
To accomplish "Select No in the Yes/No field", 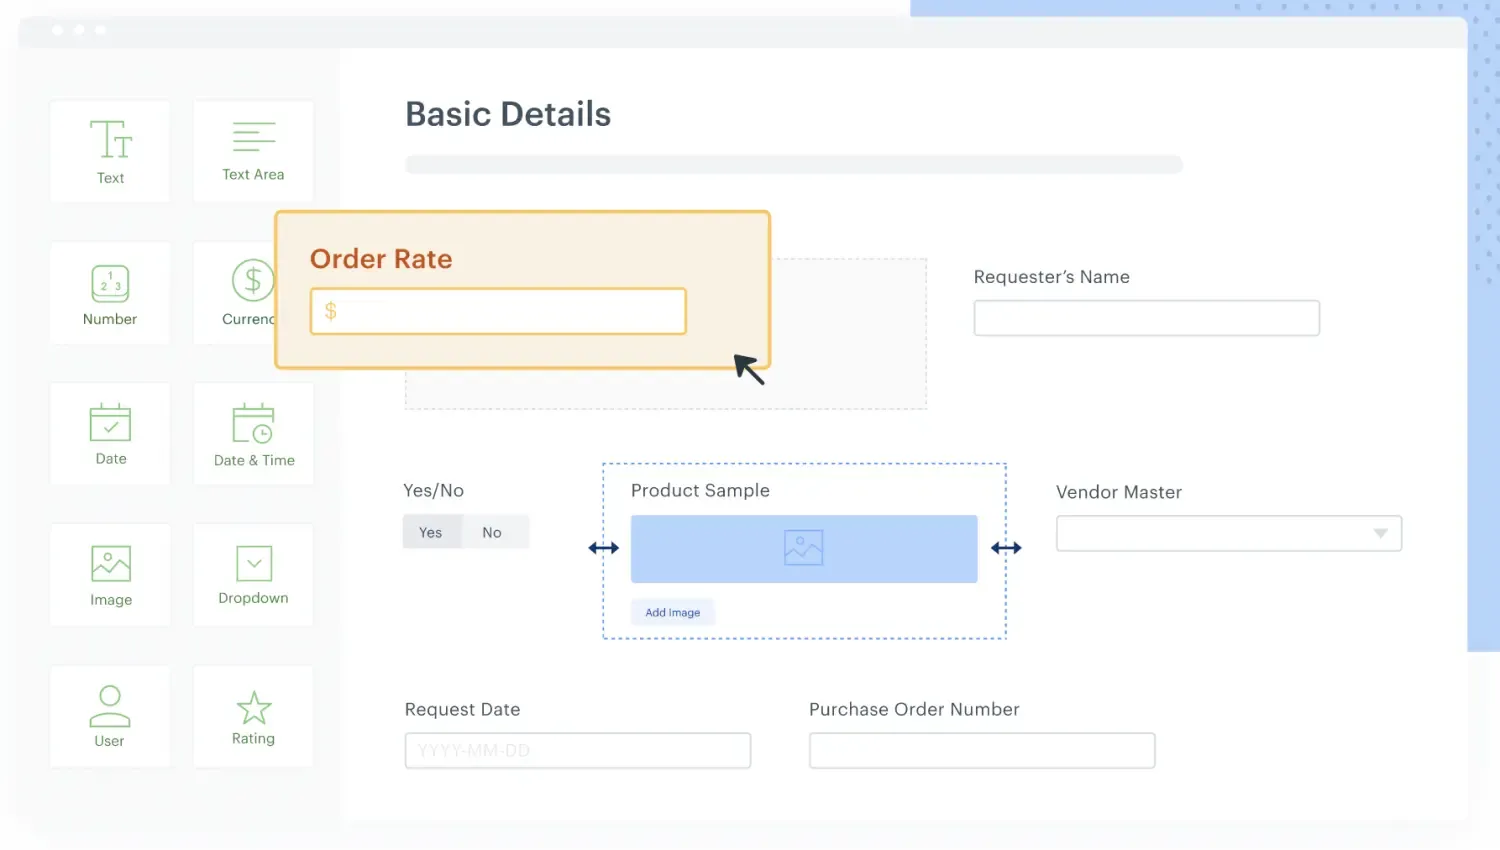I will [x=492, y=532].
